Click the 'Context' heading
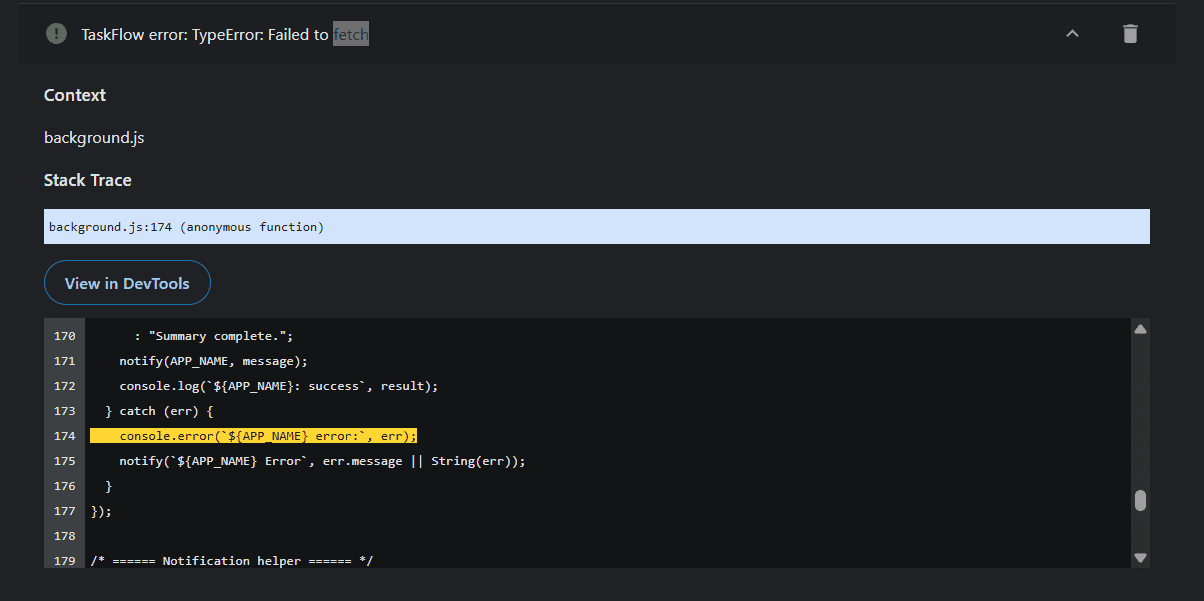Image resolution: width=1204 pixels, height=601 pixels. 75,95
